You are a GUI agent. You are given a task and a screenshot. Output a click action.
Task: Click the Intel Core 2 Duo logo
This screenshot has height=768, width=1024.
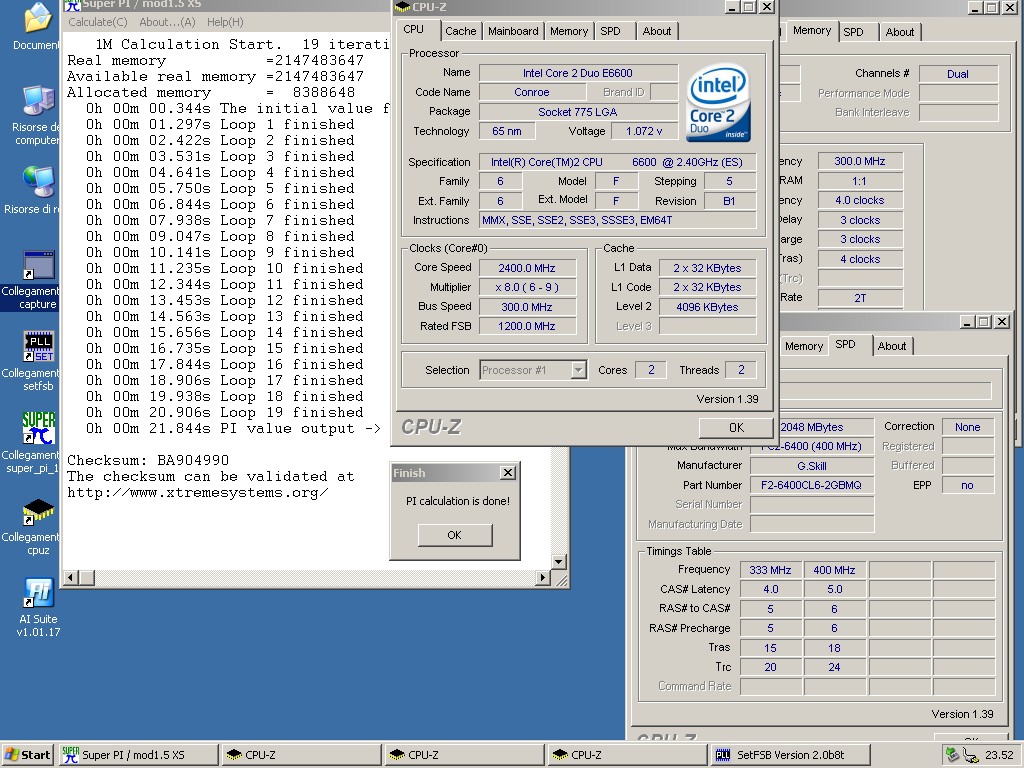pos(718,102)
